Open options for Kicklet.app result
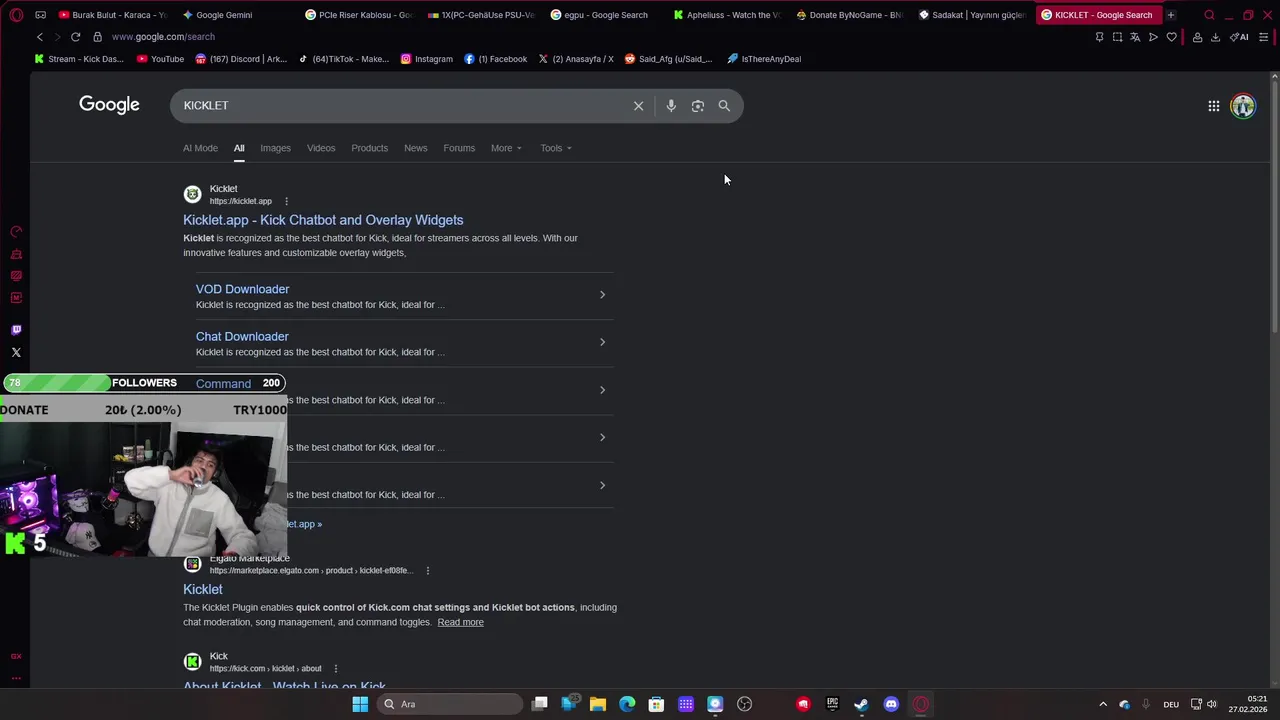Image resolution: width=1280 pixels, height=720 pixels. (286, 201)
